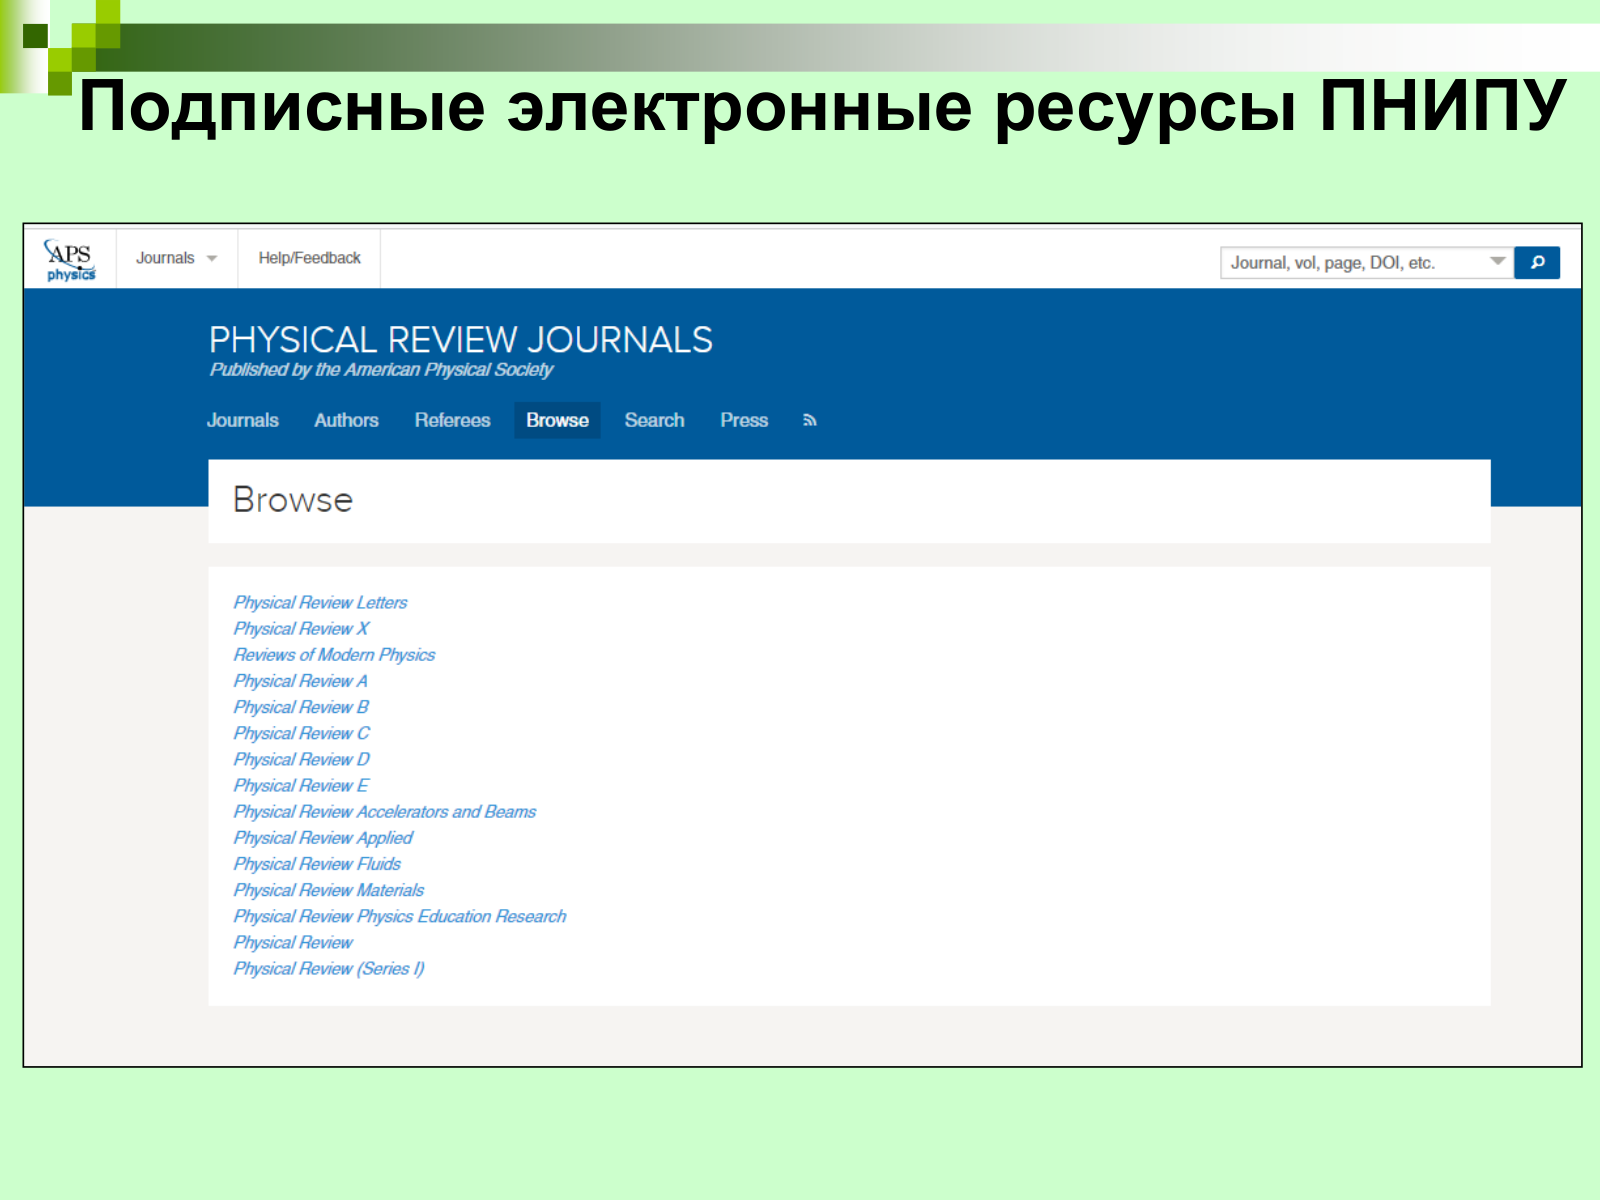Screen dimensions: 1600x1200
Task: Select the Authors navigation tab
Action: 347,421
